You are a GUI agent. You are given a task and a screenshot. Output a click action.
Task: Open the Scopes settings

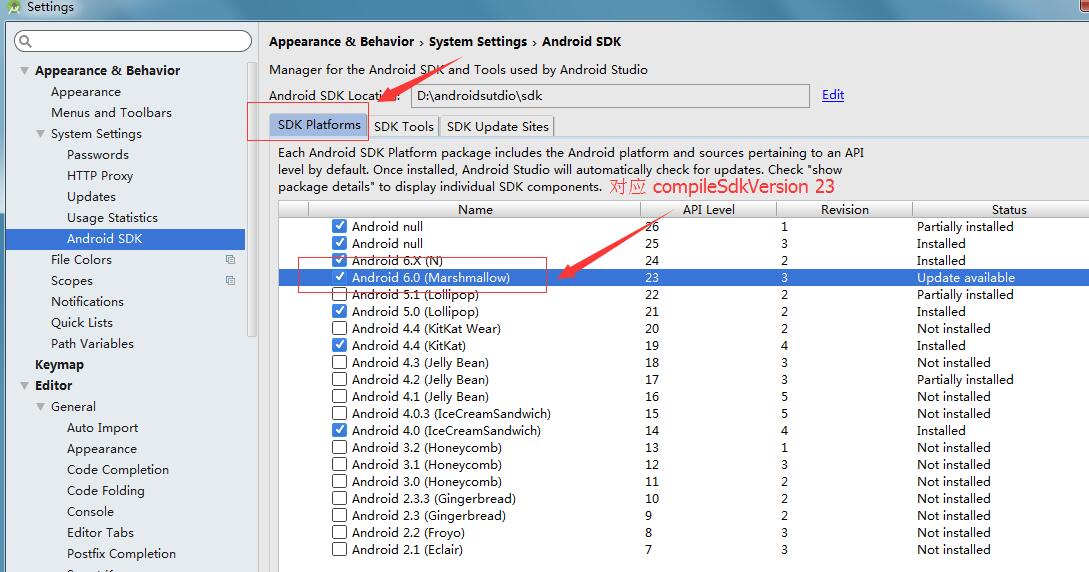[72, 280]
